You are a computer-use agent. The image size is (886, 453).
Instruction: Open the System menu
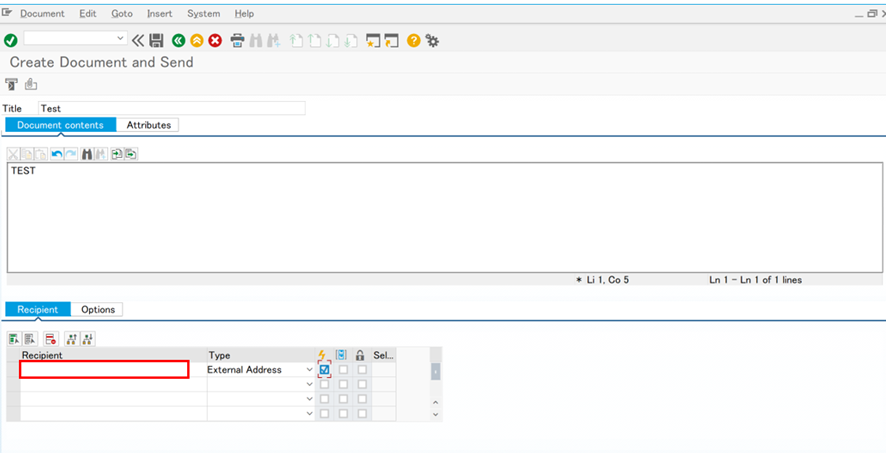tap(204, 14)
